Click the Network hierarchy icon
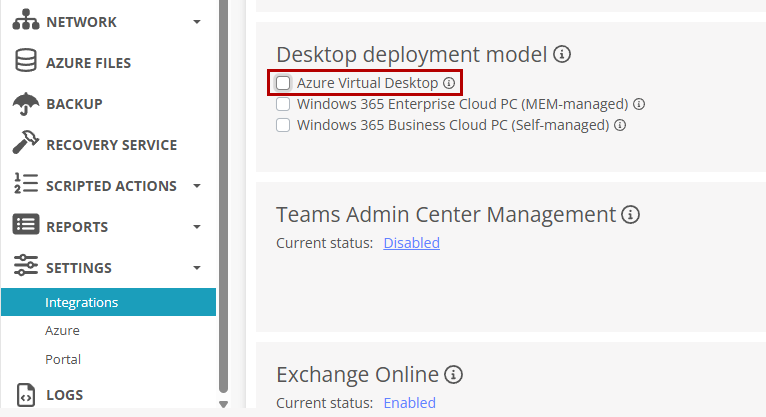 pyautogui.click(x=26, y=20)
